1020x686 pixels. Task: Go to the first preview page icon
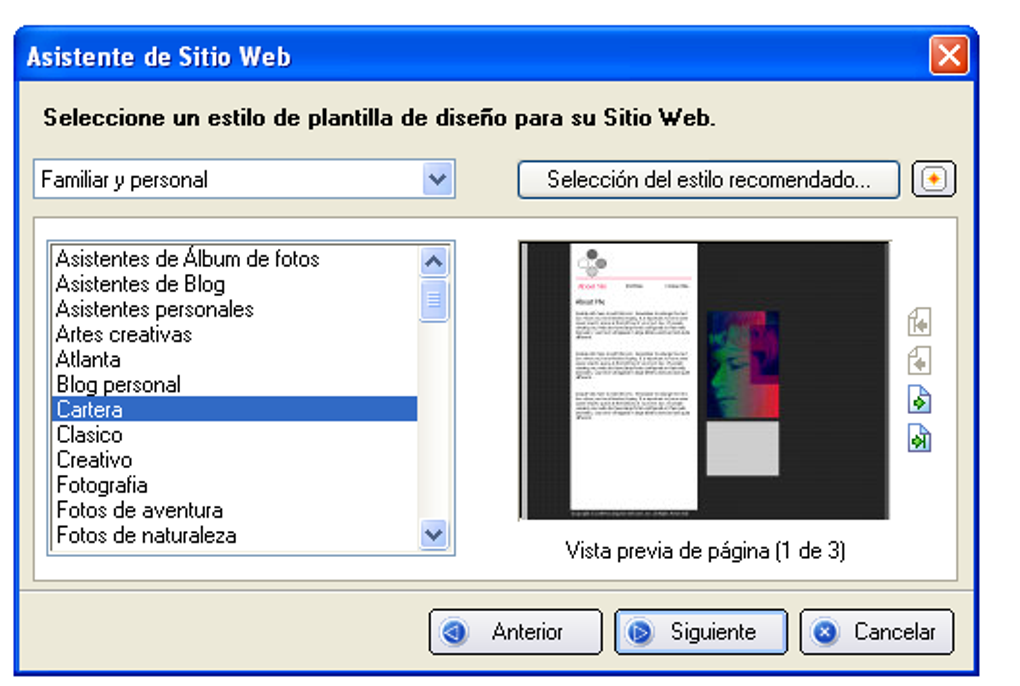(918, 322)
